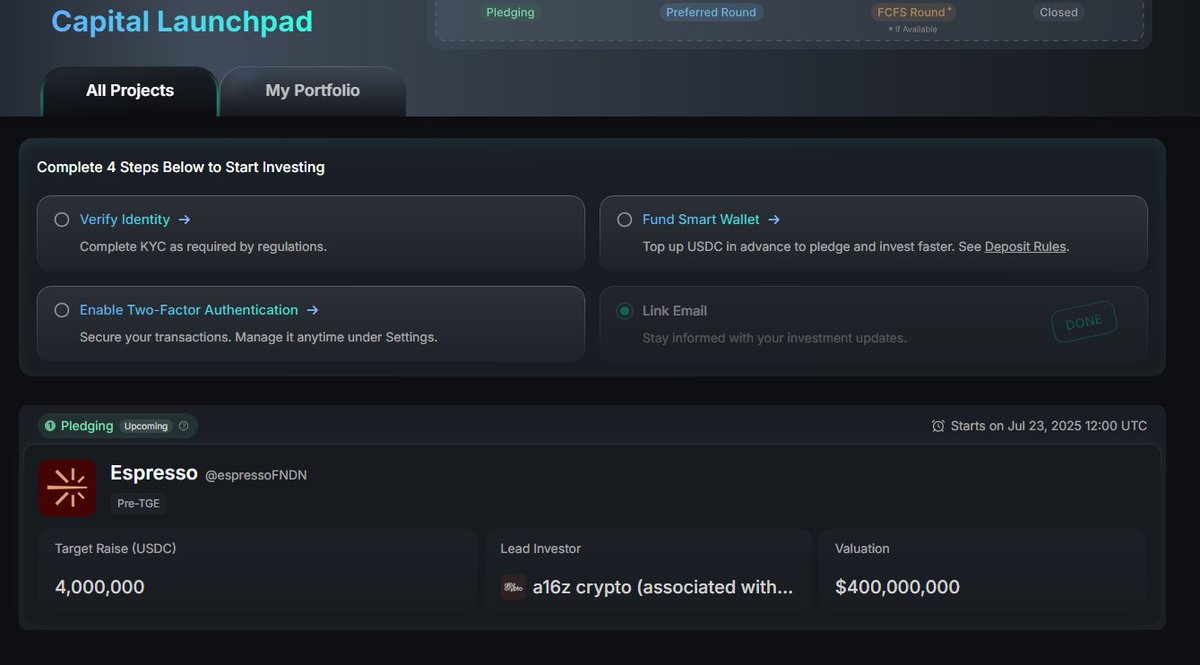Open the My Portfolio tab

312,91
